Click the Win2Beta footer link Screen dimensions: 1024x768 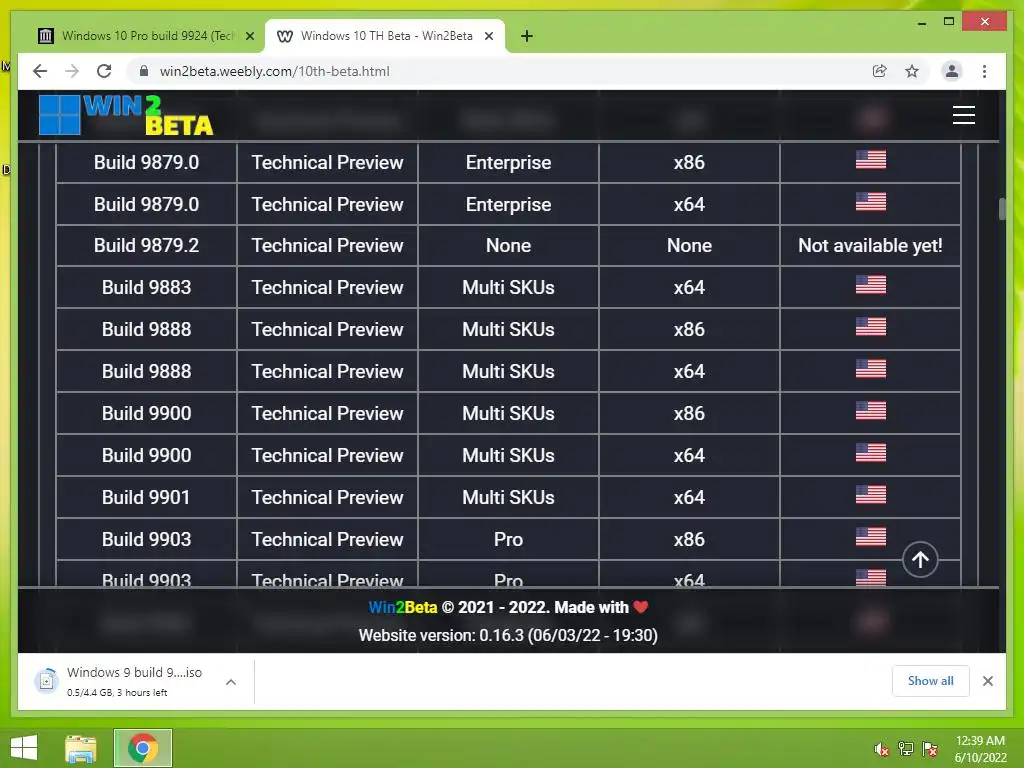[402, 607]
